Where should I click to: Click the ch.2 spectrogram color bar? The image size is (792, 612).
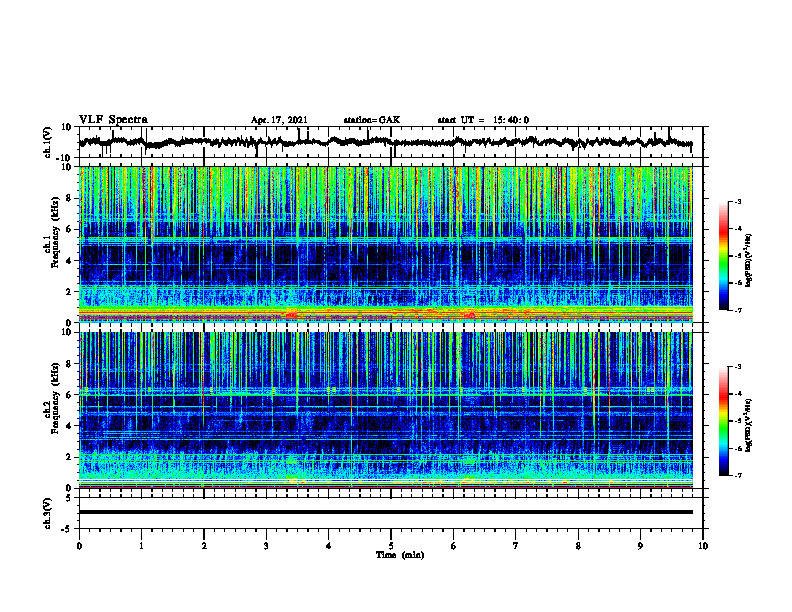tap(723, 421)
